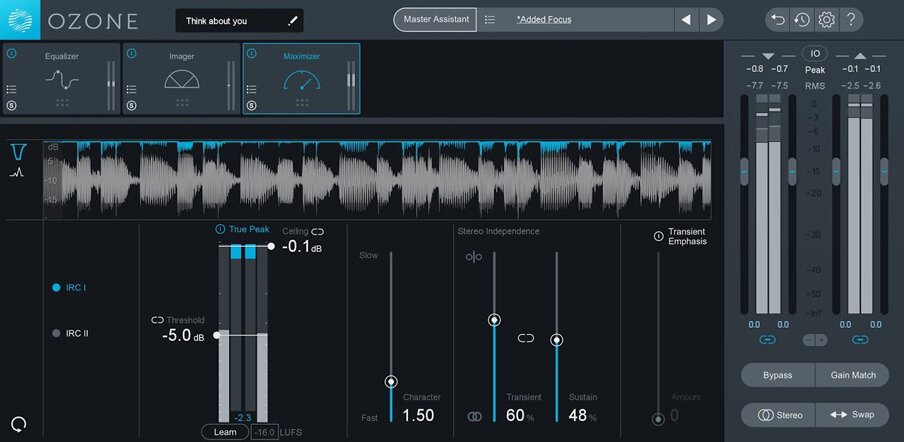This screenshot has width=904, height=442.
Task: Click the LUFS target input field
Action: pos(265,432)
